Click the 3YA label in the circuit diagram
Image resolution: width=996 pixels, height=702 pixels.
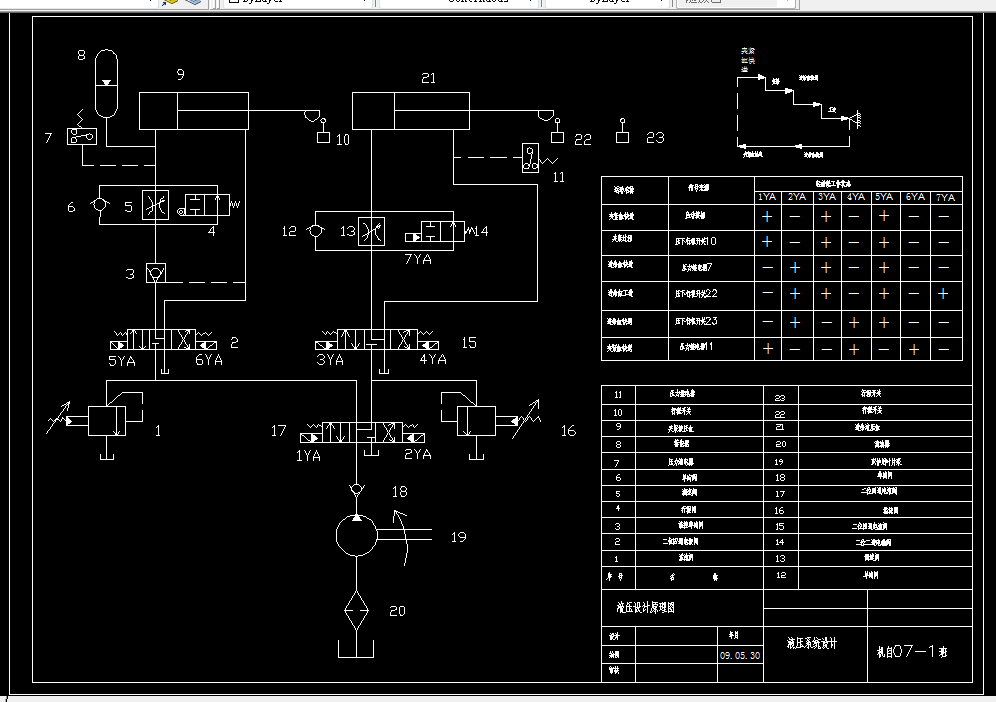pos(330,360)
